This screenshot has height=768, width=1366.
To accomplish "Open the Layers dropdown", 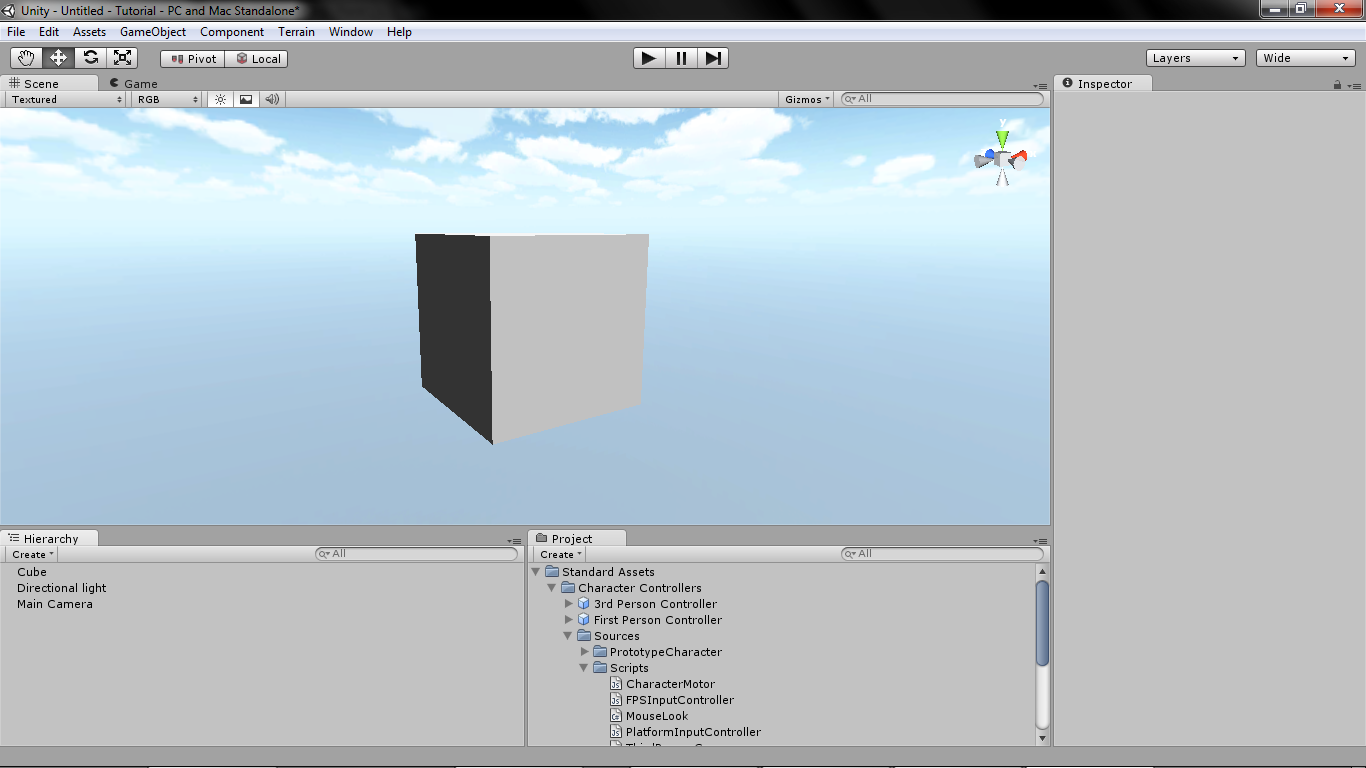I will (1195, 58).
